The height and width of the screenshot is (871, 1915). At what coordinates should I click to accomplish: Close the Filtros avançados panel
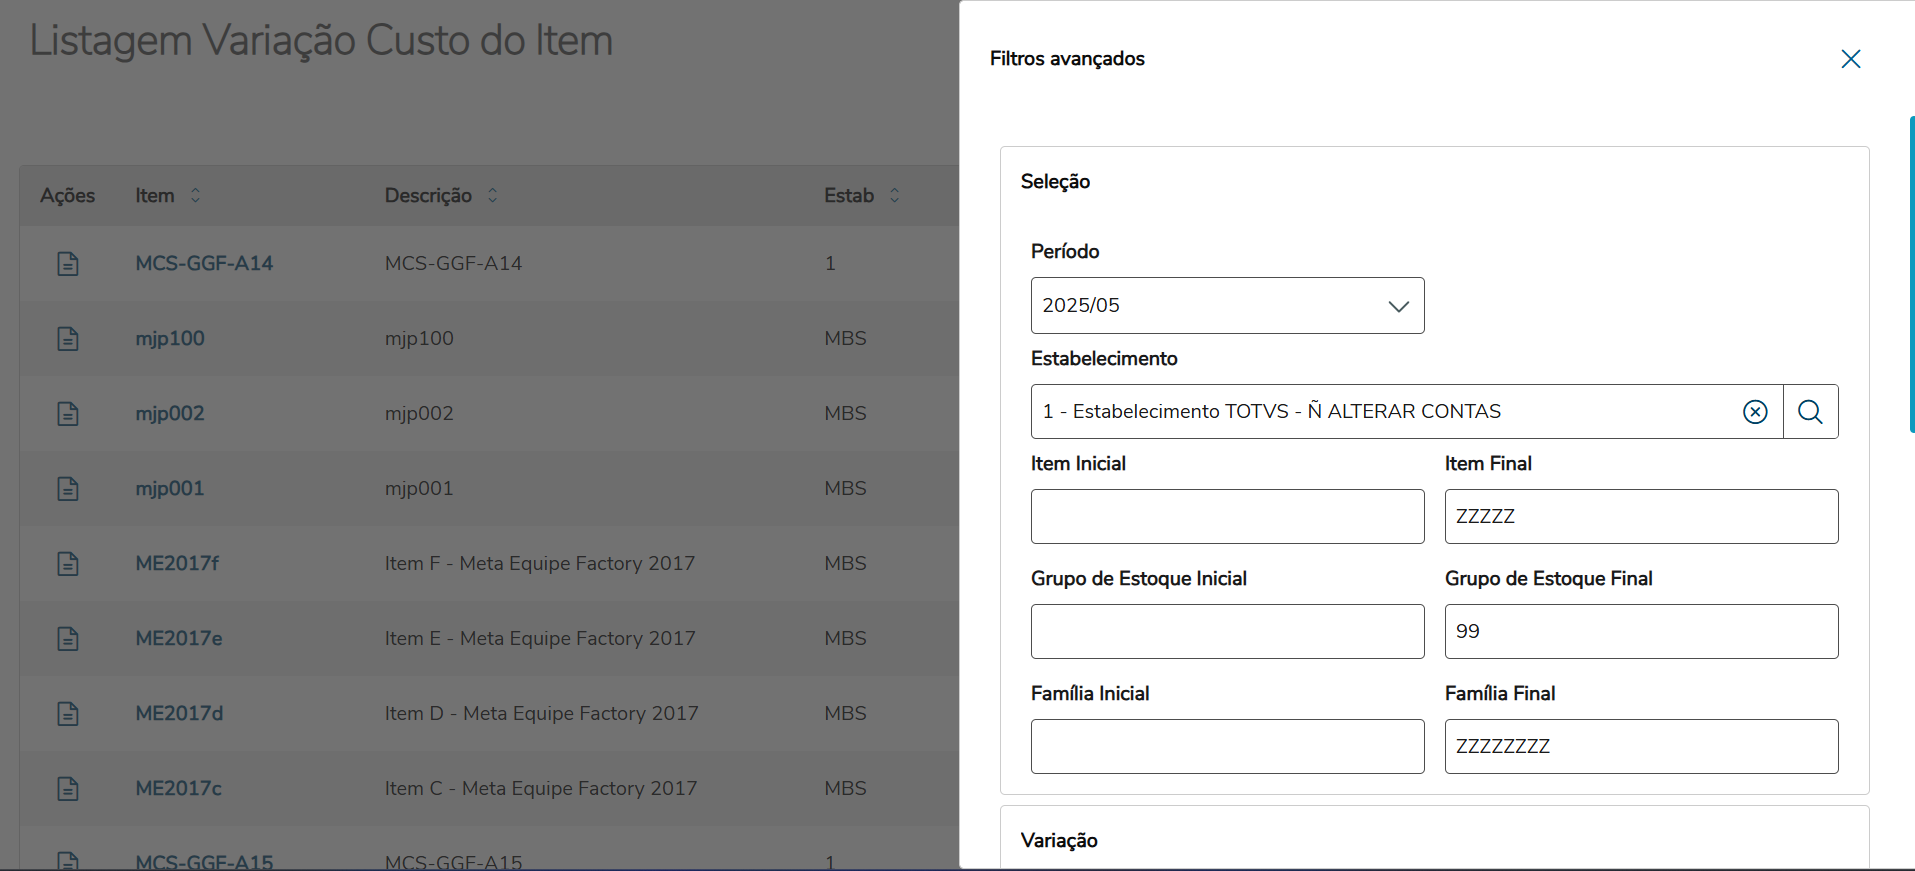pos(1851,59)
